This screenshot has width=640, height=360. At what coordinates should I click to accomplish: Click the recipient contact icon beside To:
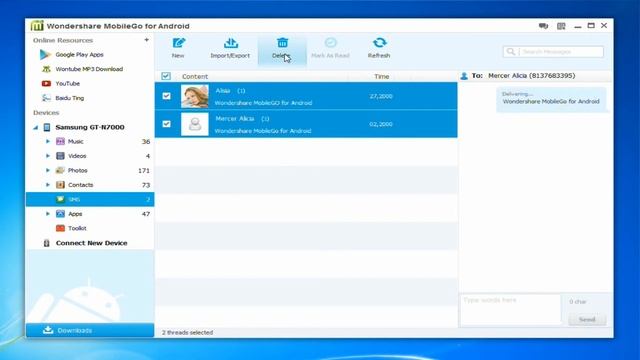click(x=464, y=76)
